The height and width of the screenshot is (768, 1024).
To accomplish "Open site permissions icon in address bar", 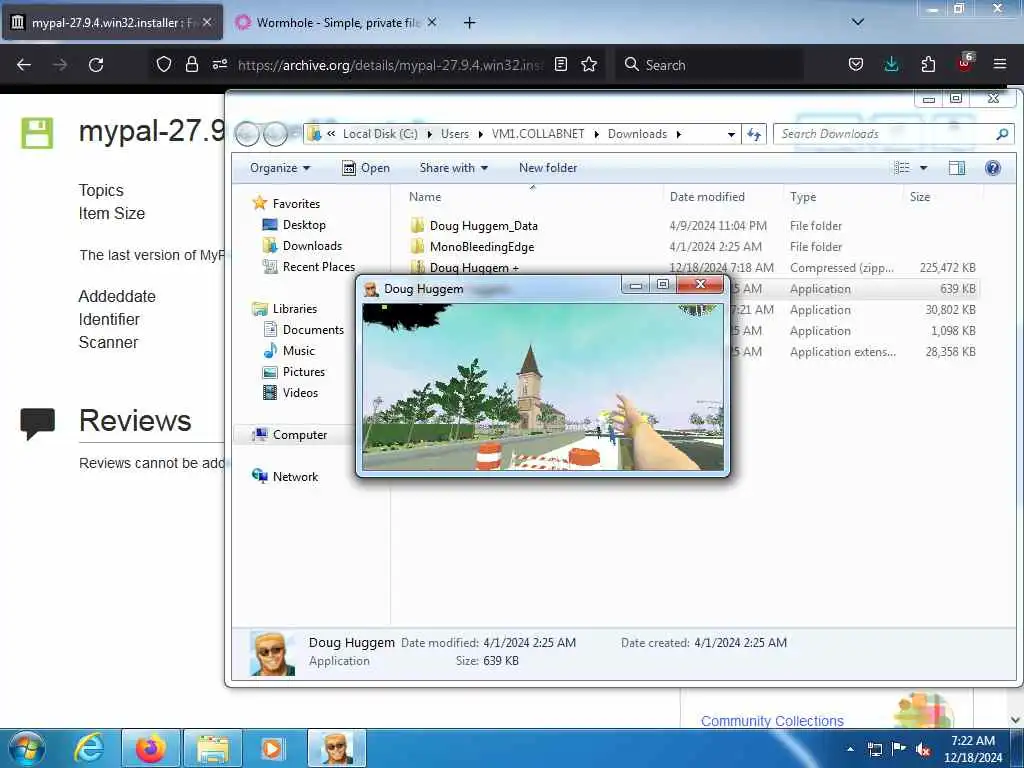I will 219,64.
